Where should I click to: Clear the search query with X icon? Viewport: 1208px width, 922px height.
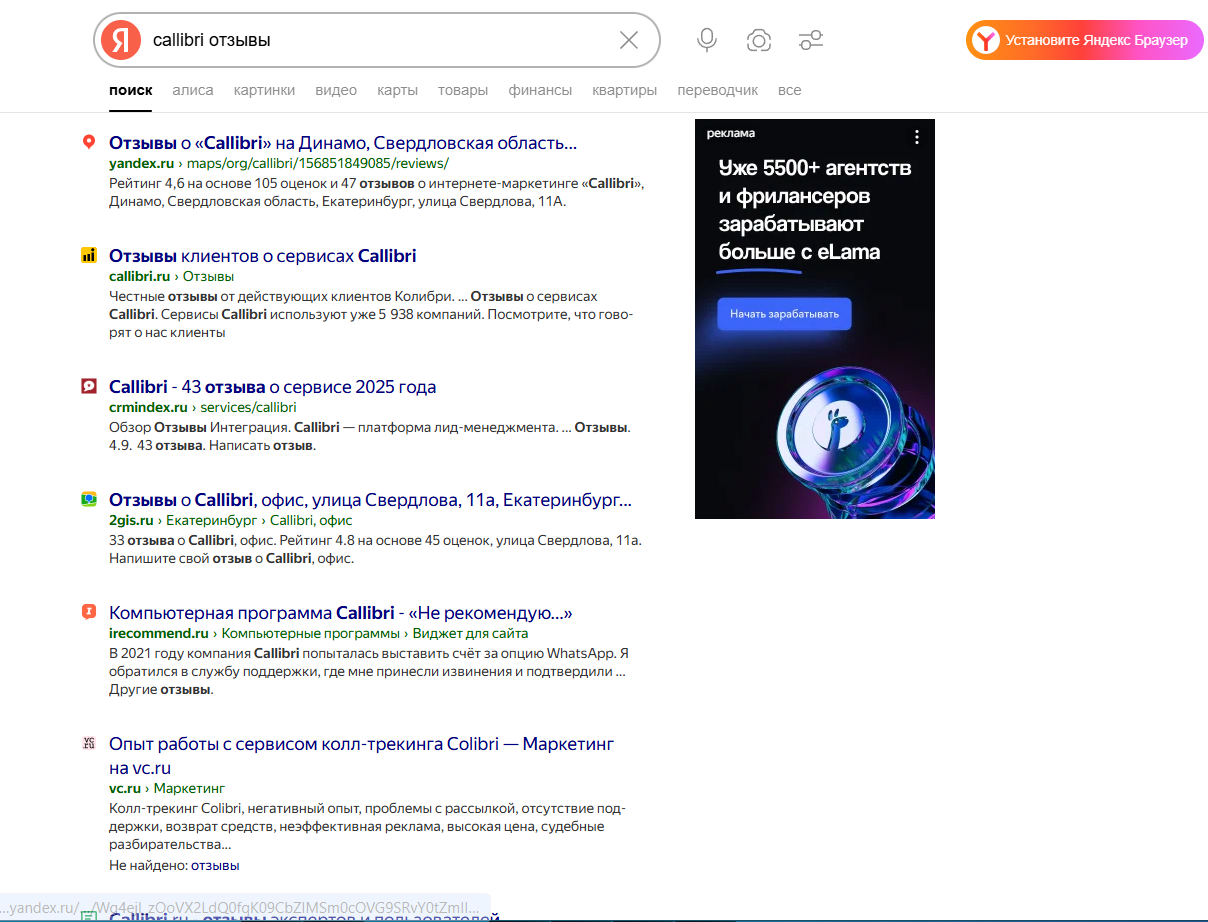[629, 40]
